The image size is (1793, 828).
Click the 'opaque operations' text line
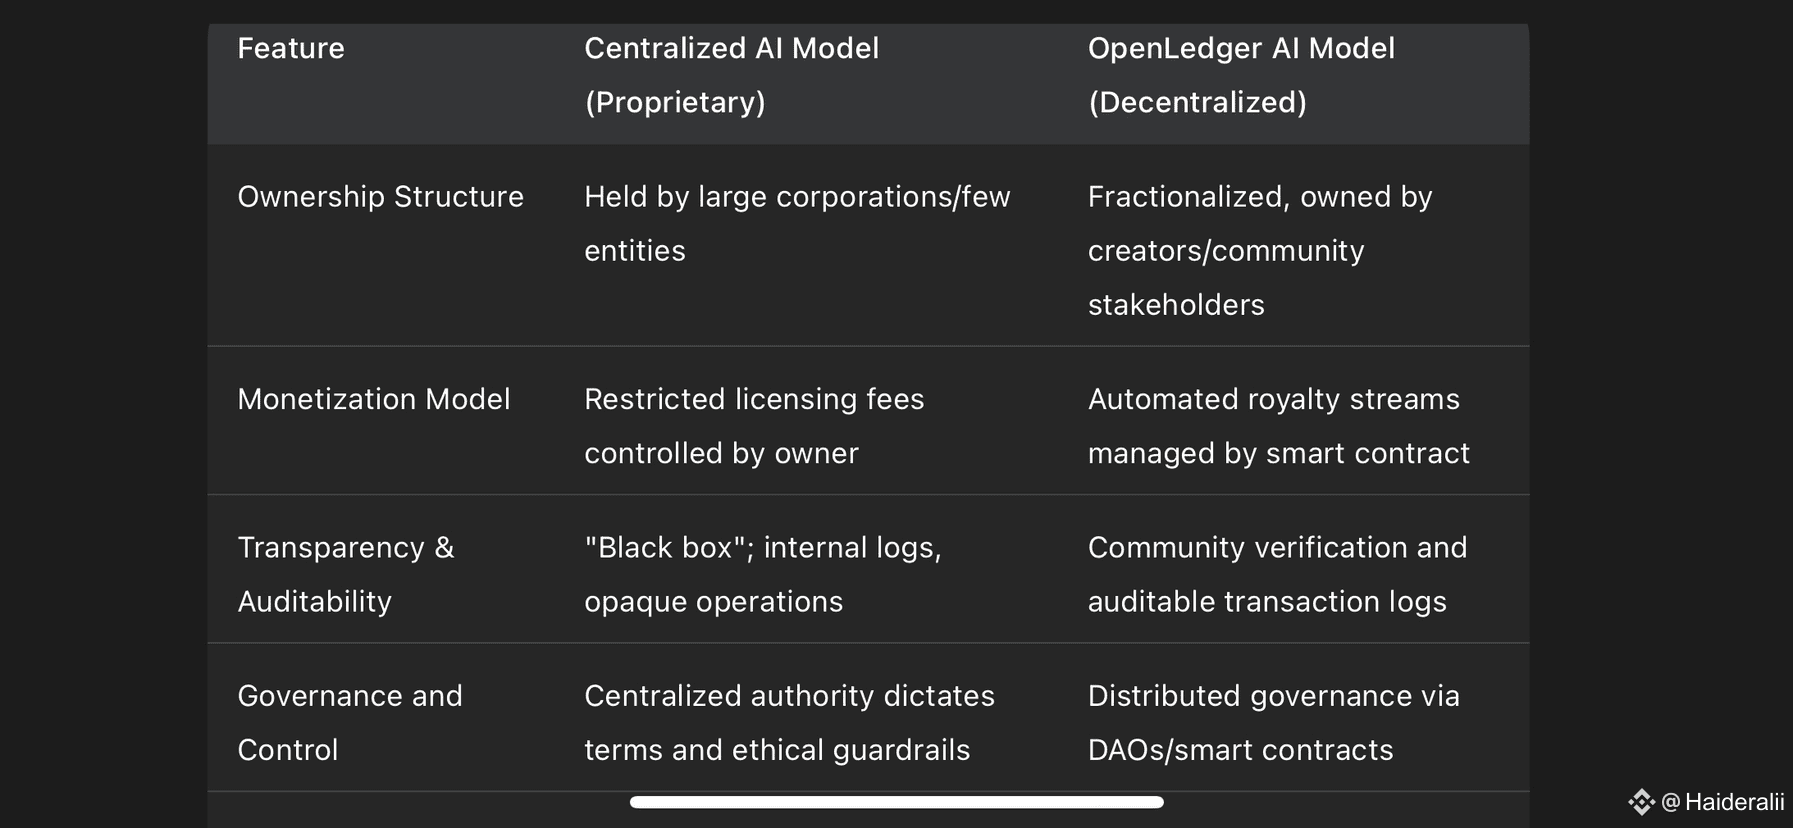click(x=714, y=601)
